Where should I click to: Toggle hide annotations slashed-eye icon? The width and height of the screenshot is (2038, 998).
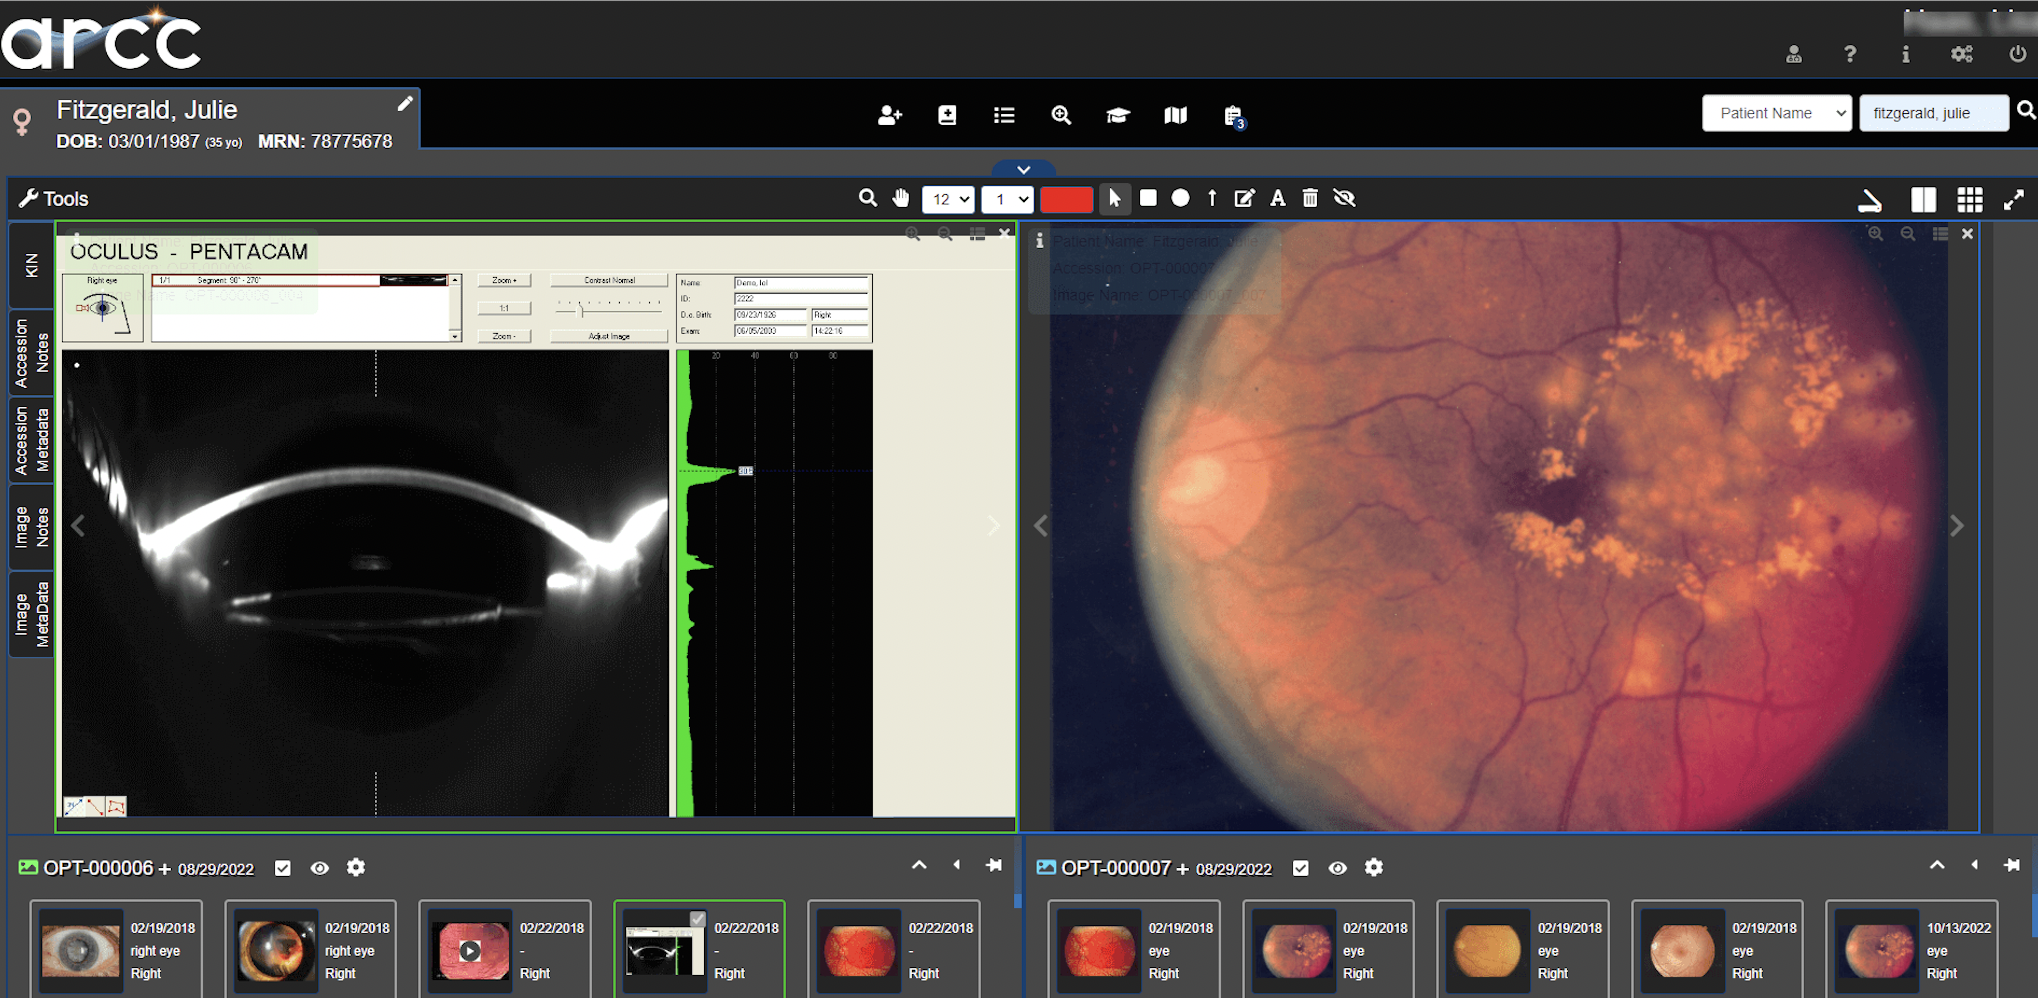click(1344, 198)
